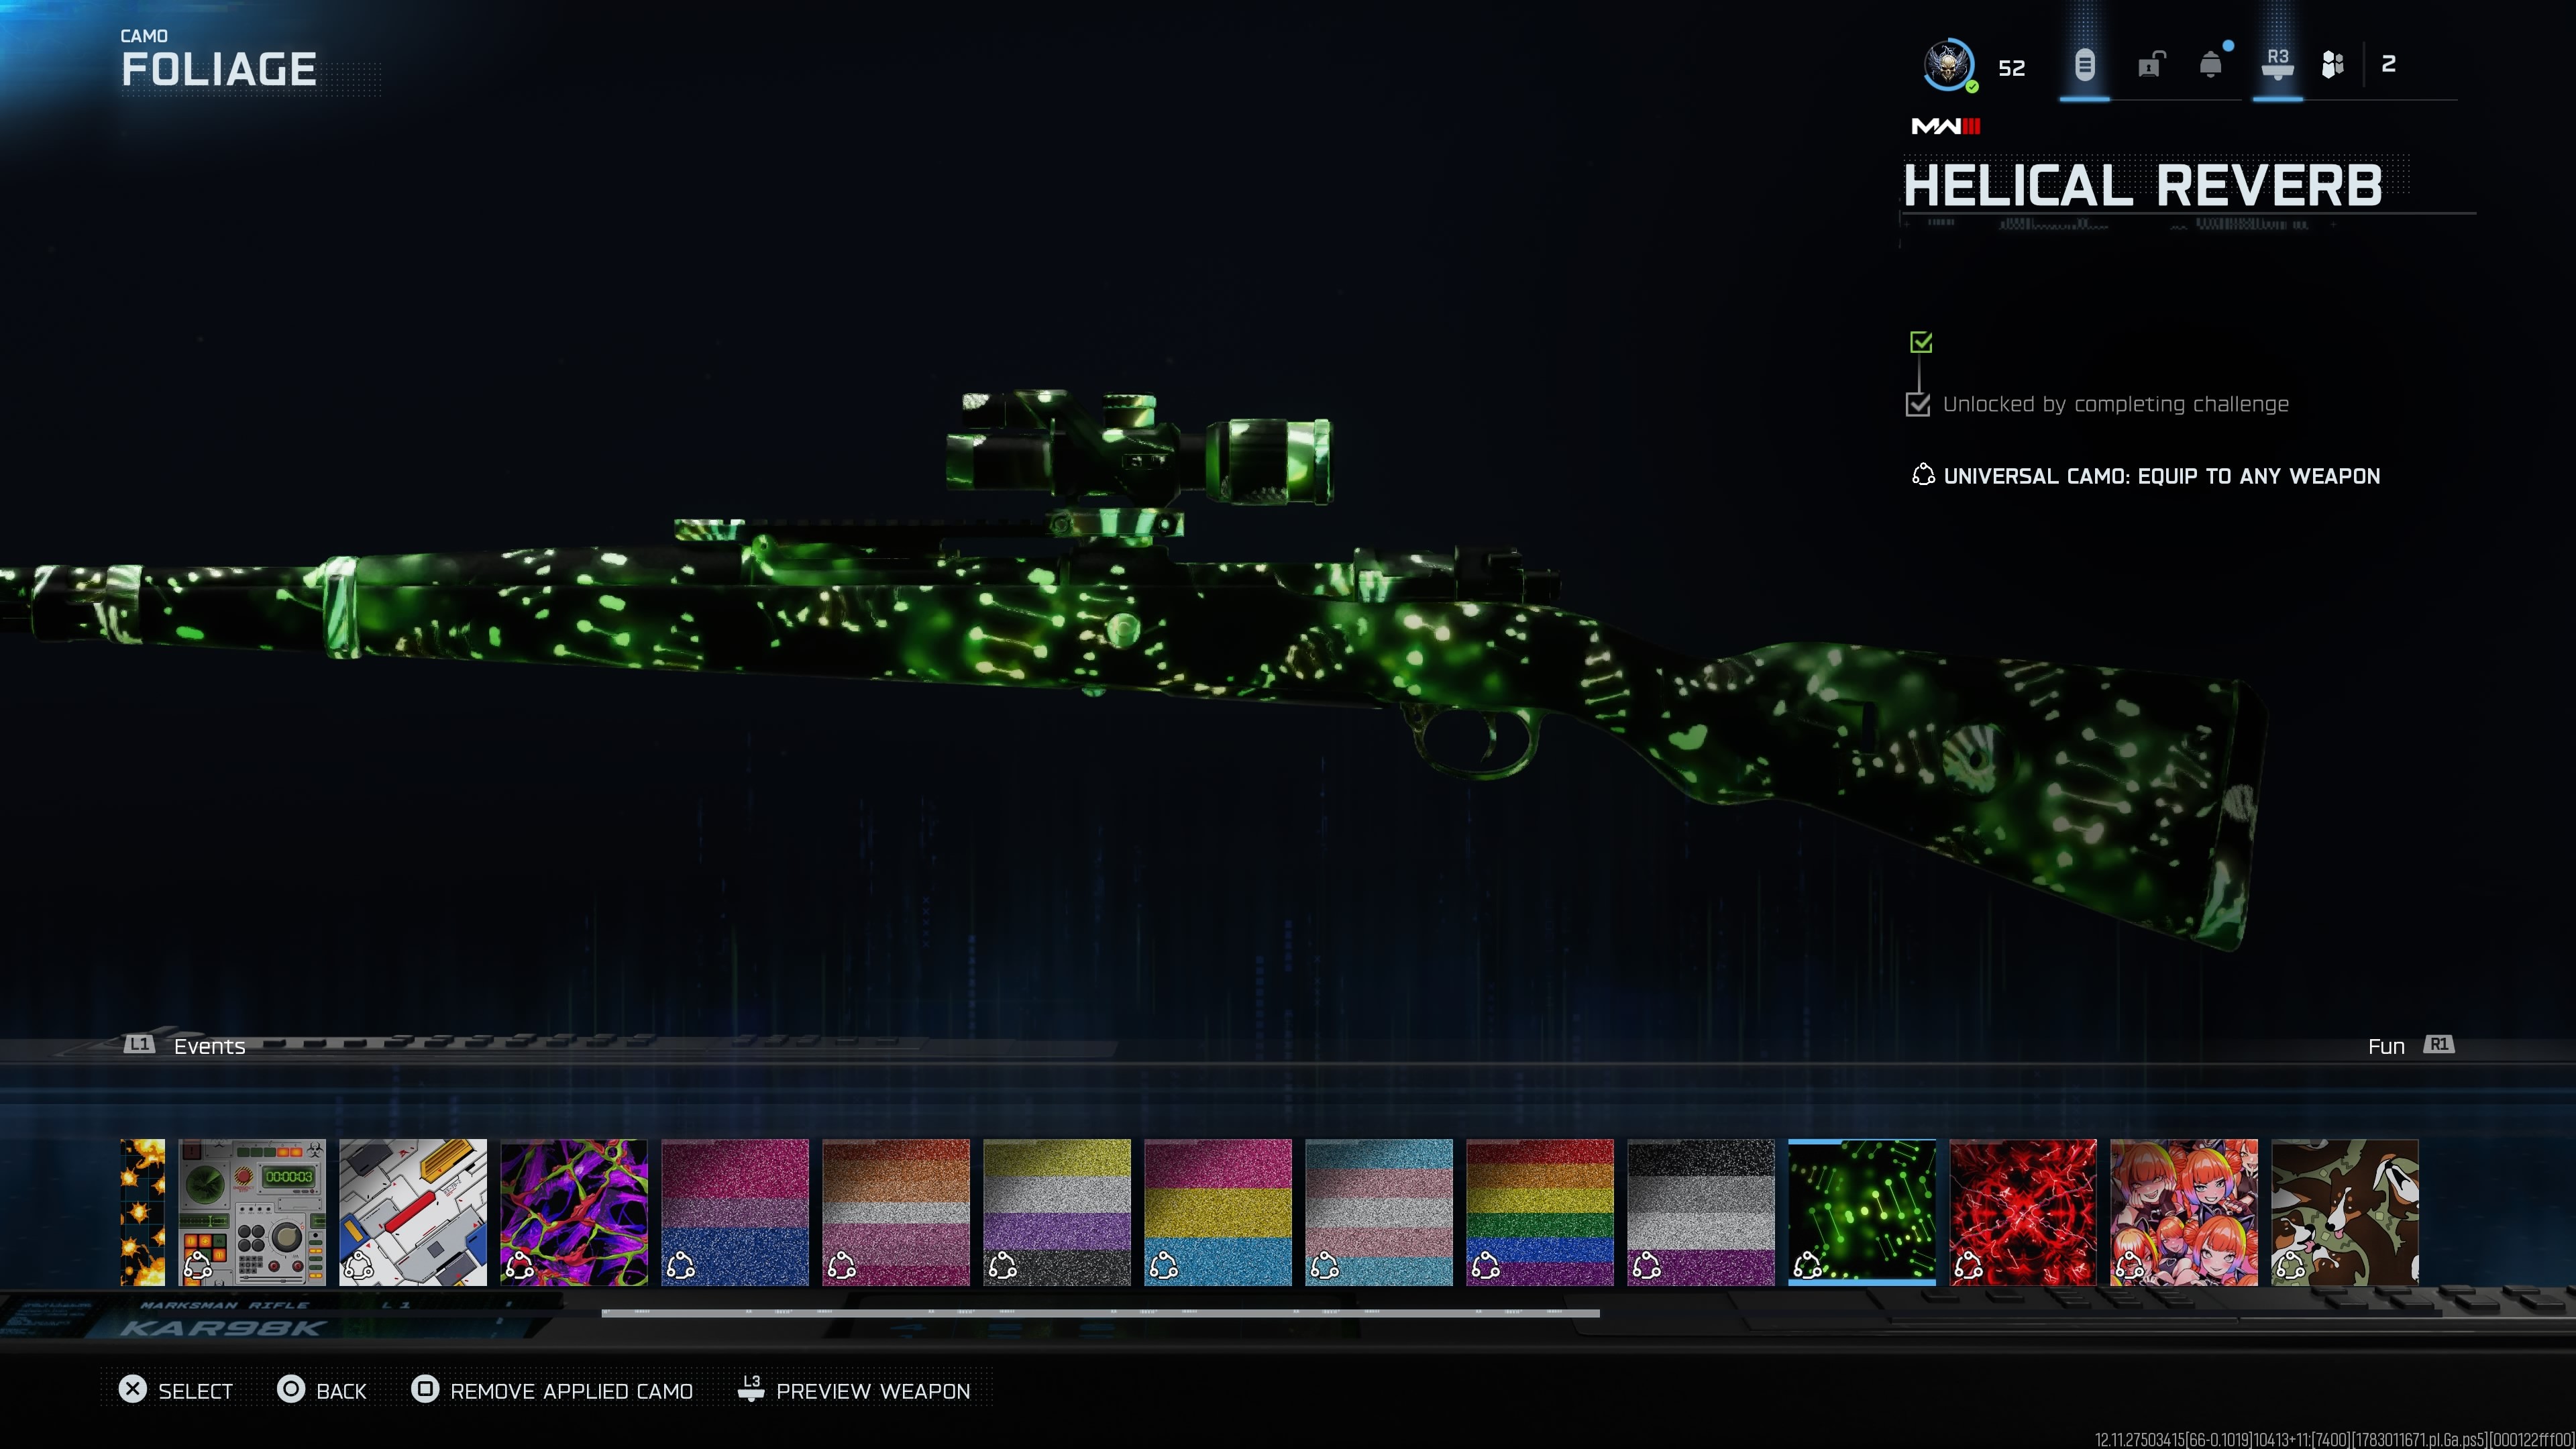Click the MWIII logo above camo name
The height and width of the screenshot is (1449, 2576).
click(x=1946, y=126)
